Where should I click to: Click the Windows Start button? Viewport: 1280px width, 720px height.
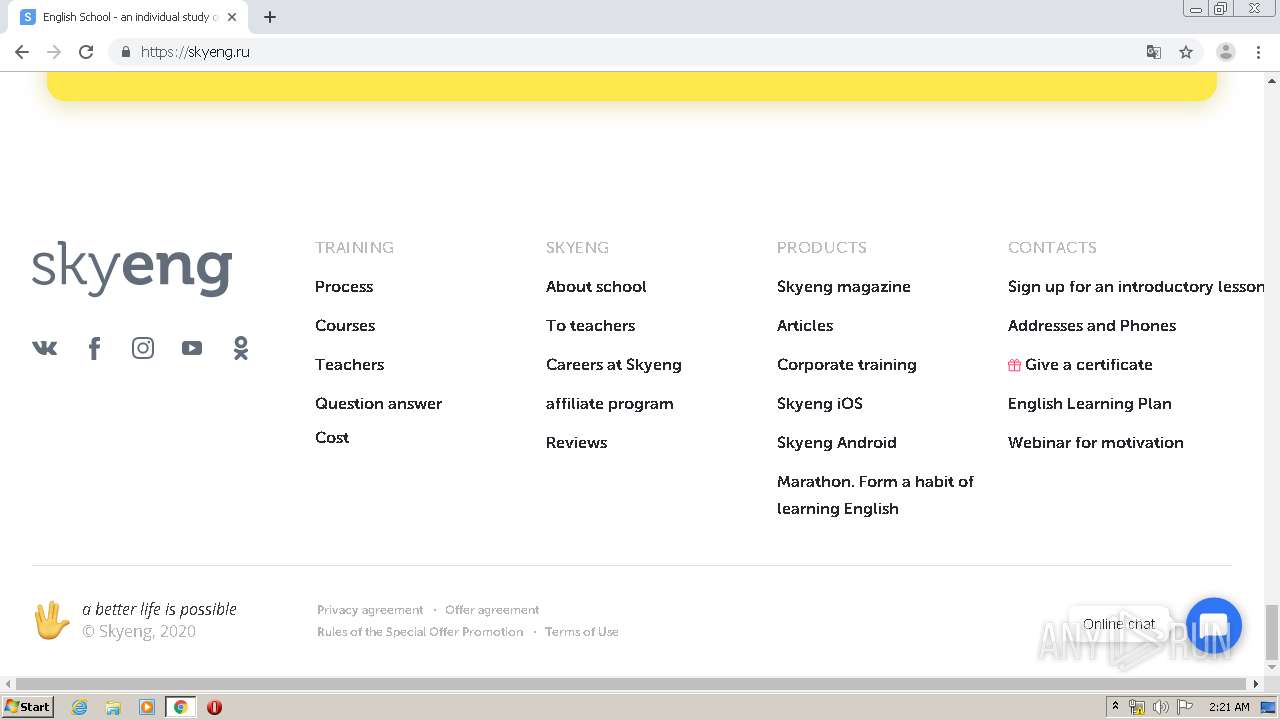coord(27,707)
